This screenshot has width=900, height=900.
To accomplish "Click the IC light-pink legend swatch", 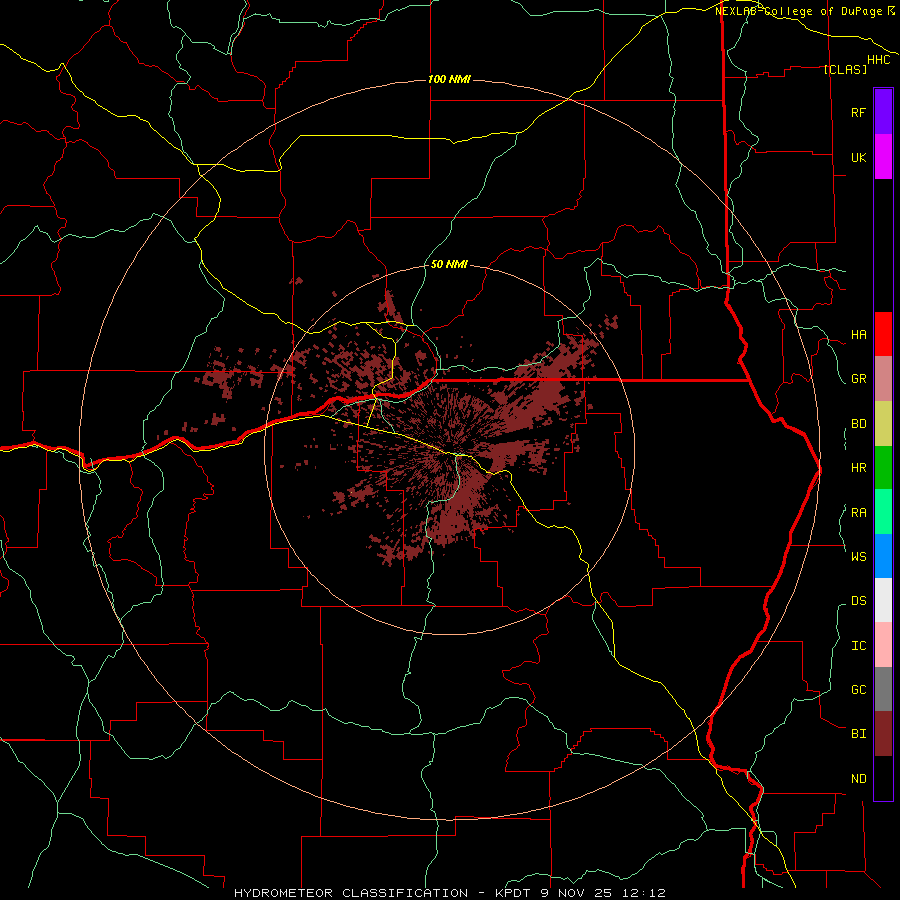I will (883, 645).
